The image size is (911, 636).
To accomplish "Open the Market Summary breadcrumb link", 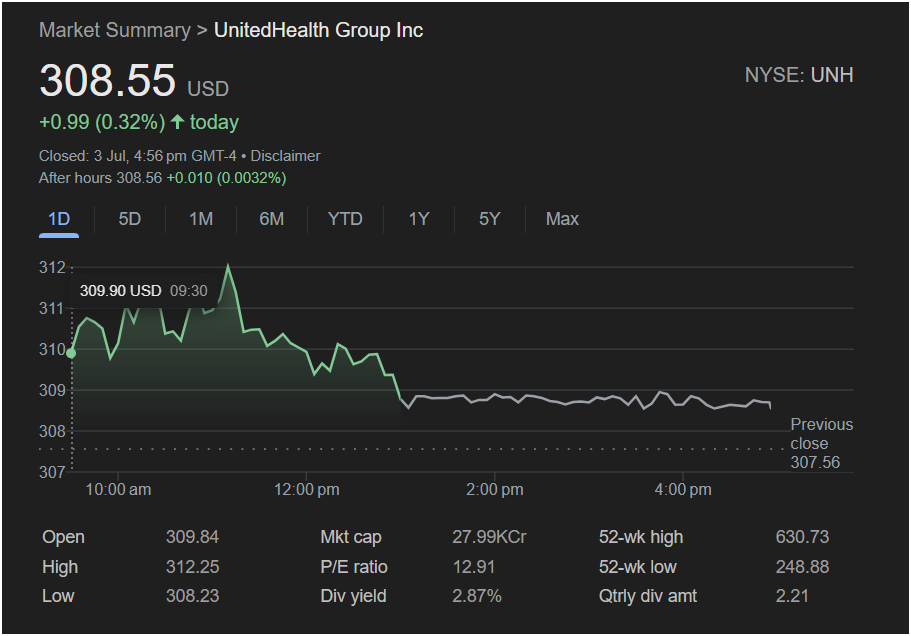I will 114,30.
